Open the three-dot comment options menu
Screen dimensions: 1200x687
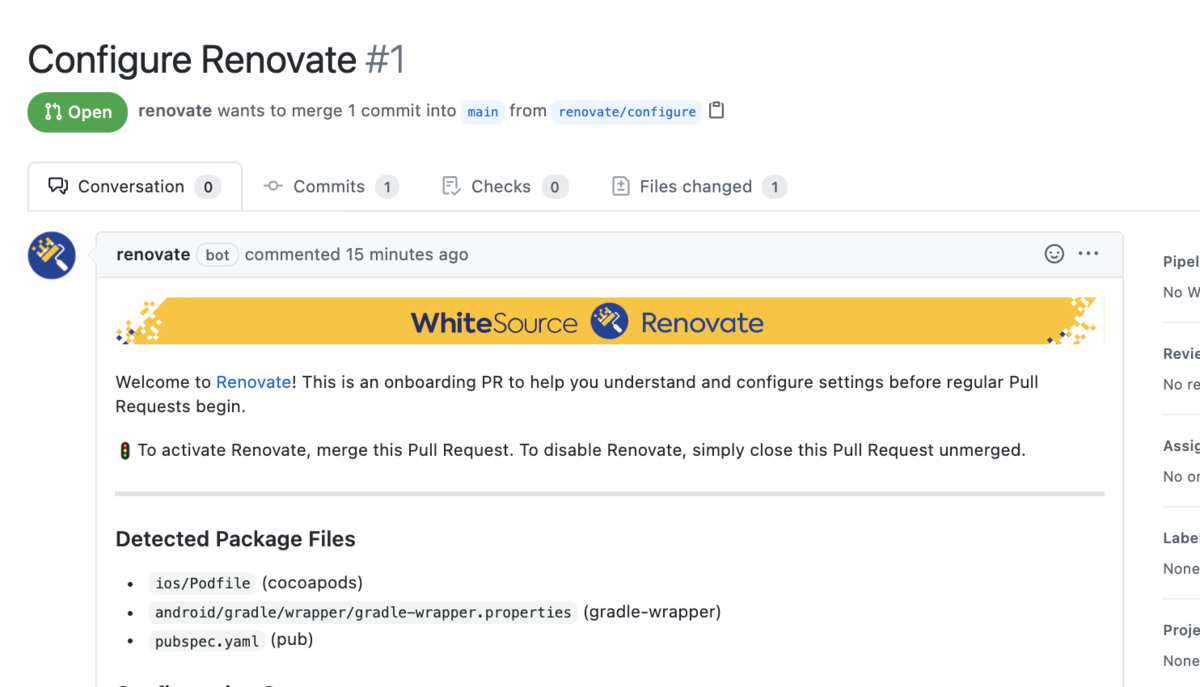pos(1088,254)
